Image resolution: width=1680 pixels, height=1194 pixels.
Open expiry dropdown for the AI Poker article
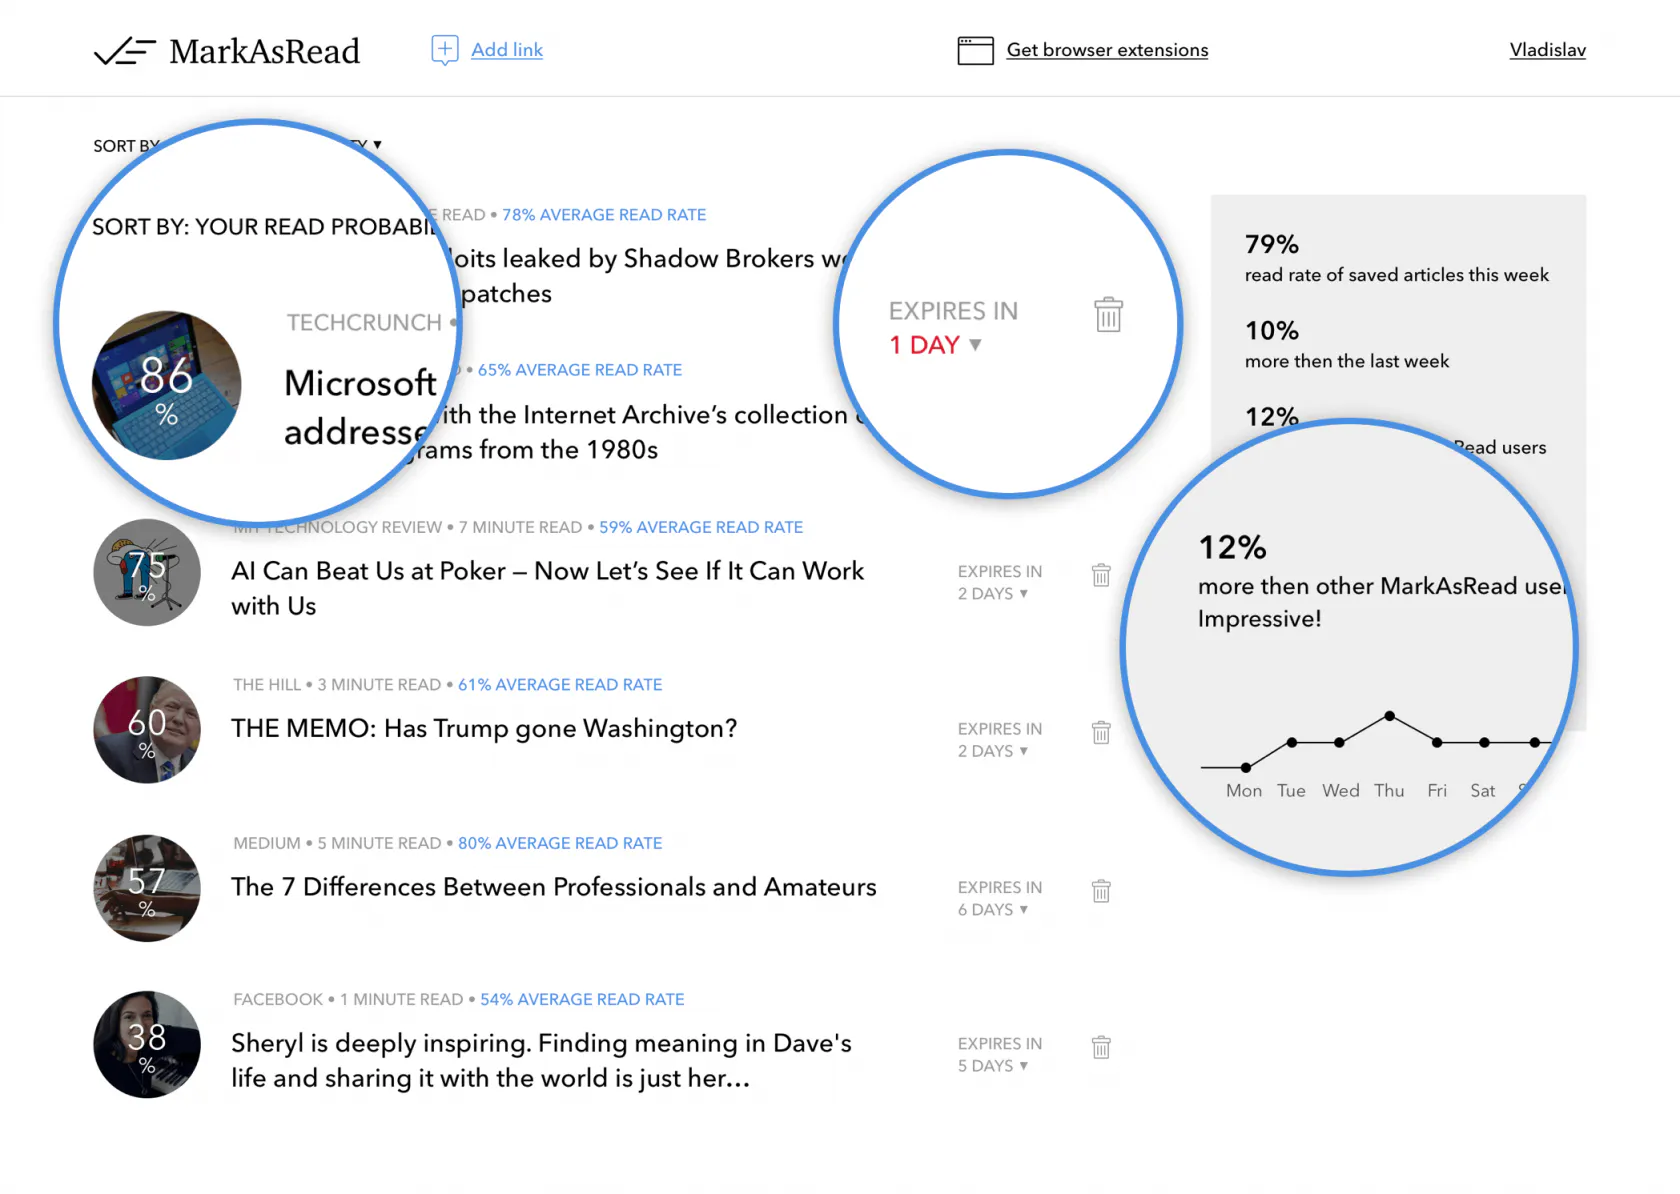[x=993, y=594]
